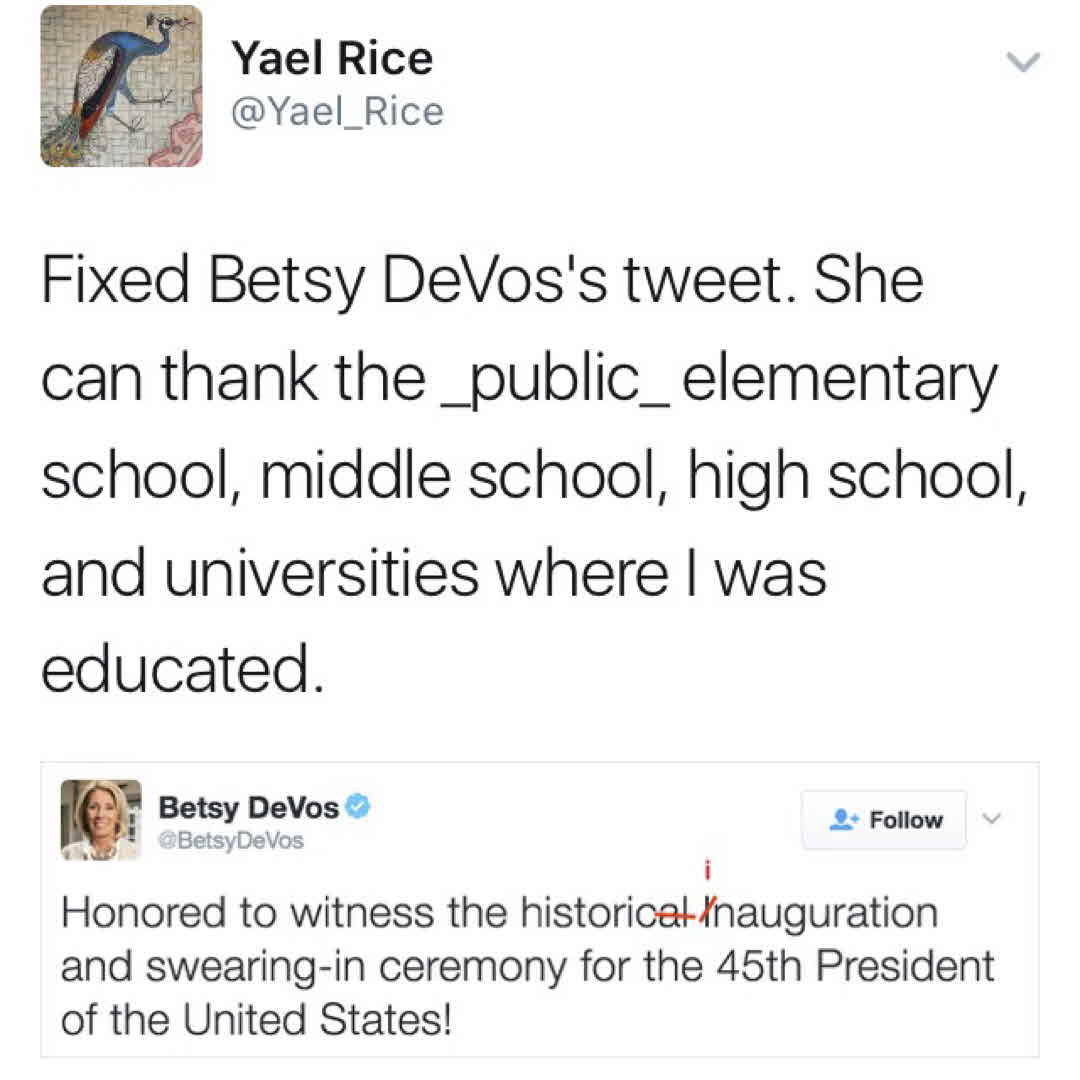This screenshot has width=1080, height=1080.
Task: Click the Yael Rice display name
Action: click(x=332, y=59)
